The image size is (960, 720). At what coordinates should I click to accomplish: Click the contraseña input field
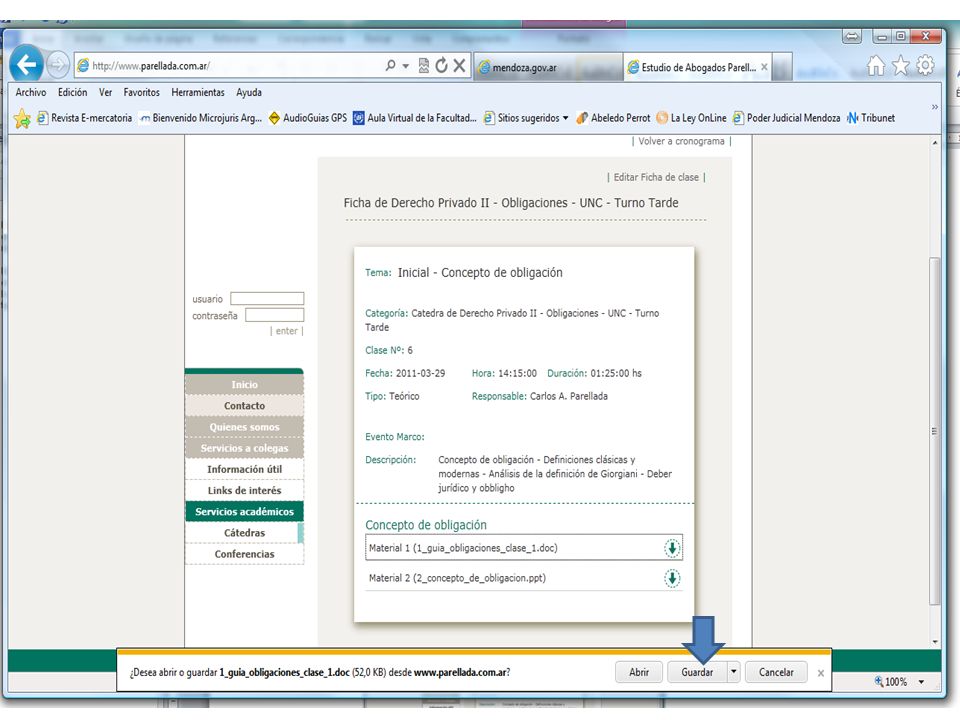(x=274, y=315)
